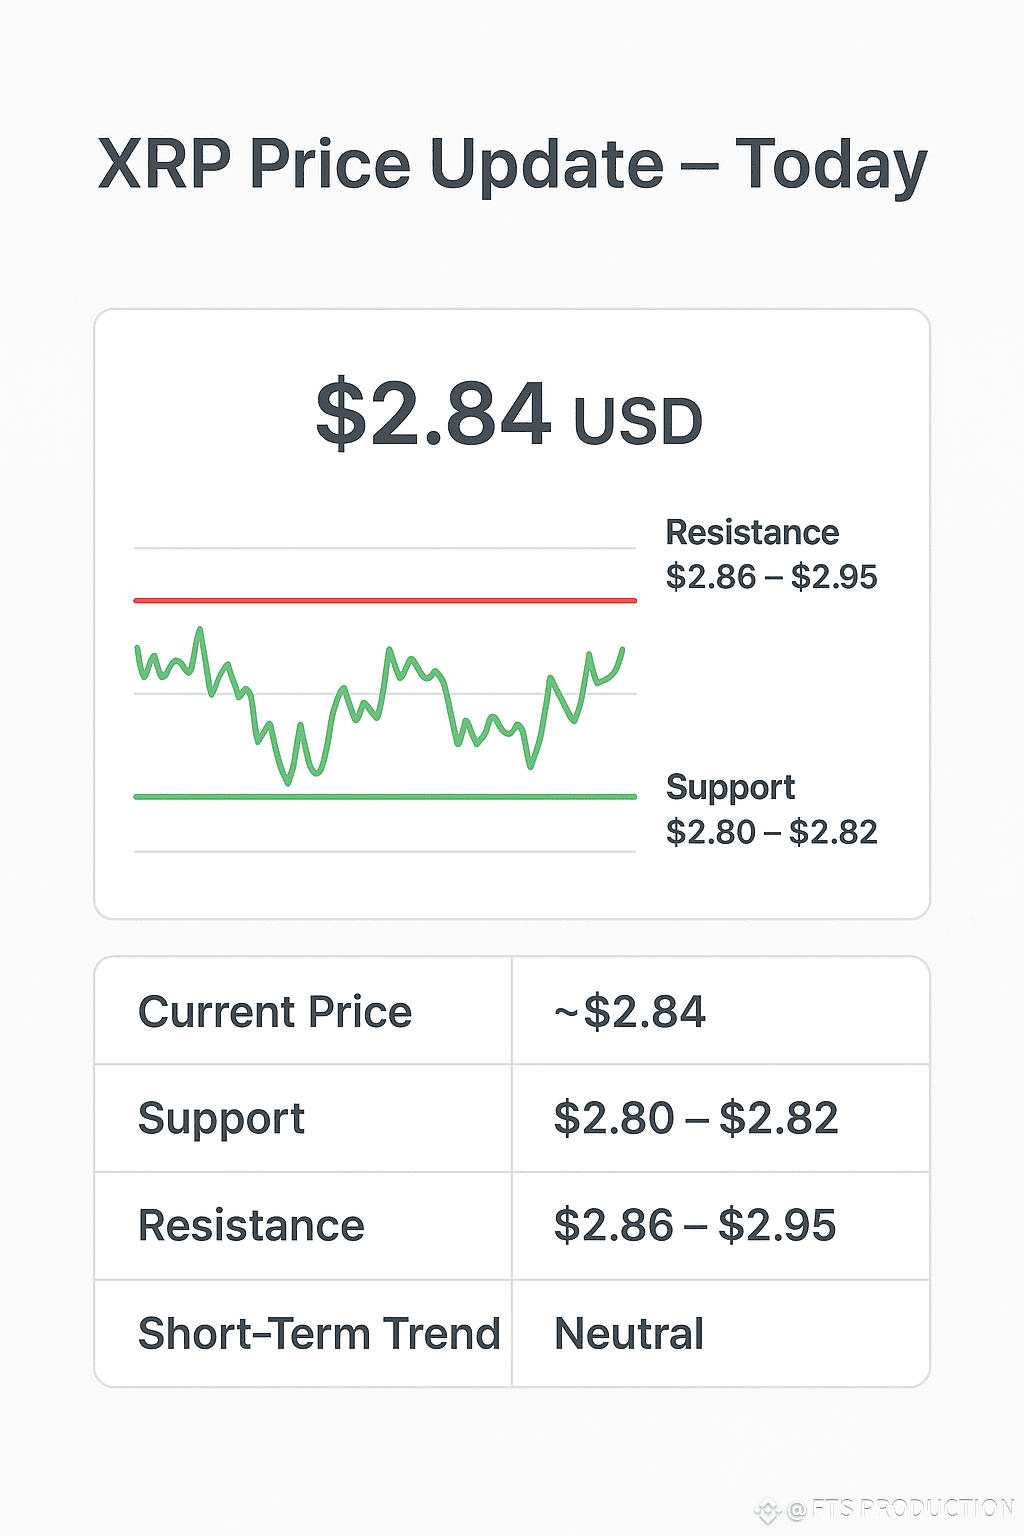
Task: Select the table's $2.80 – $2.82 value
Action: [696, 1118]
